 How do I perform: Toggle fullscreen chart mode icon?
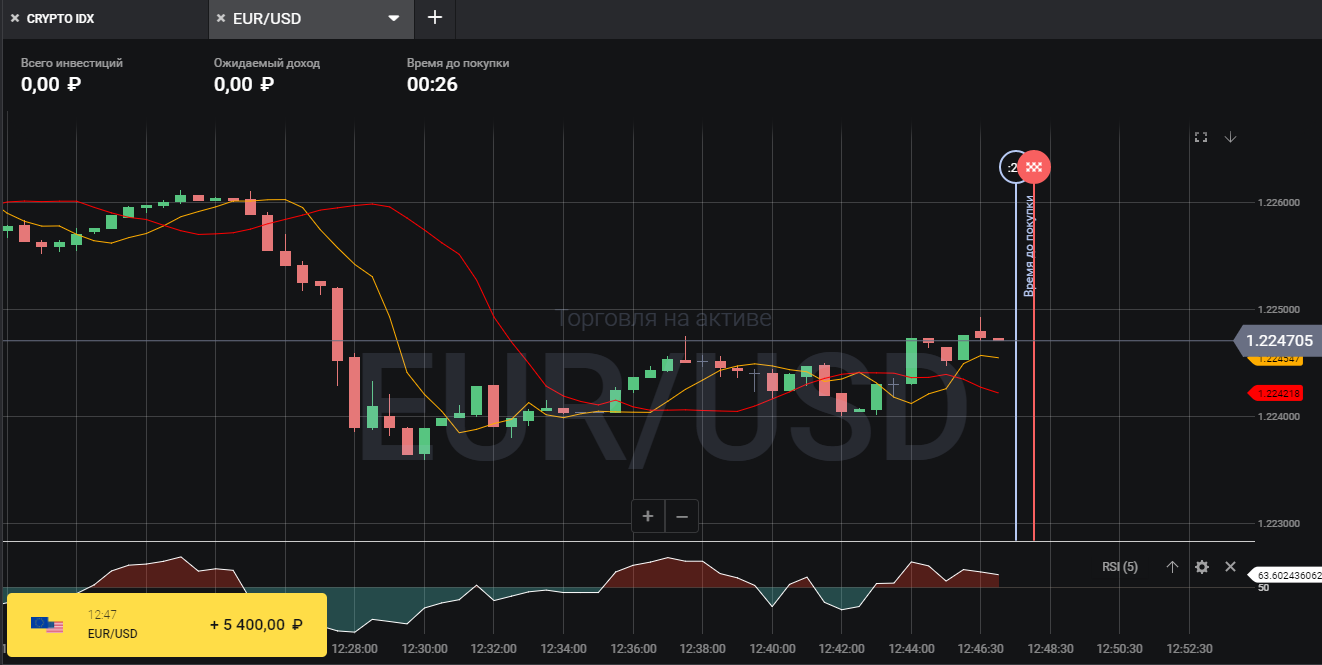tap(1201, 137)
